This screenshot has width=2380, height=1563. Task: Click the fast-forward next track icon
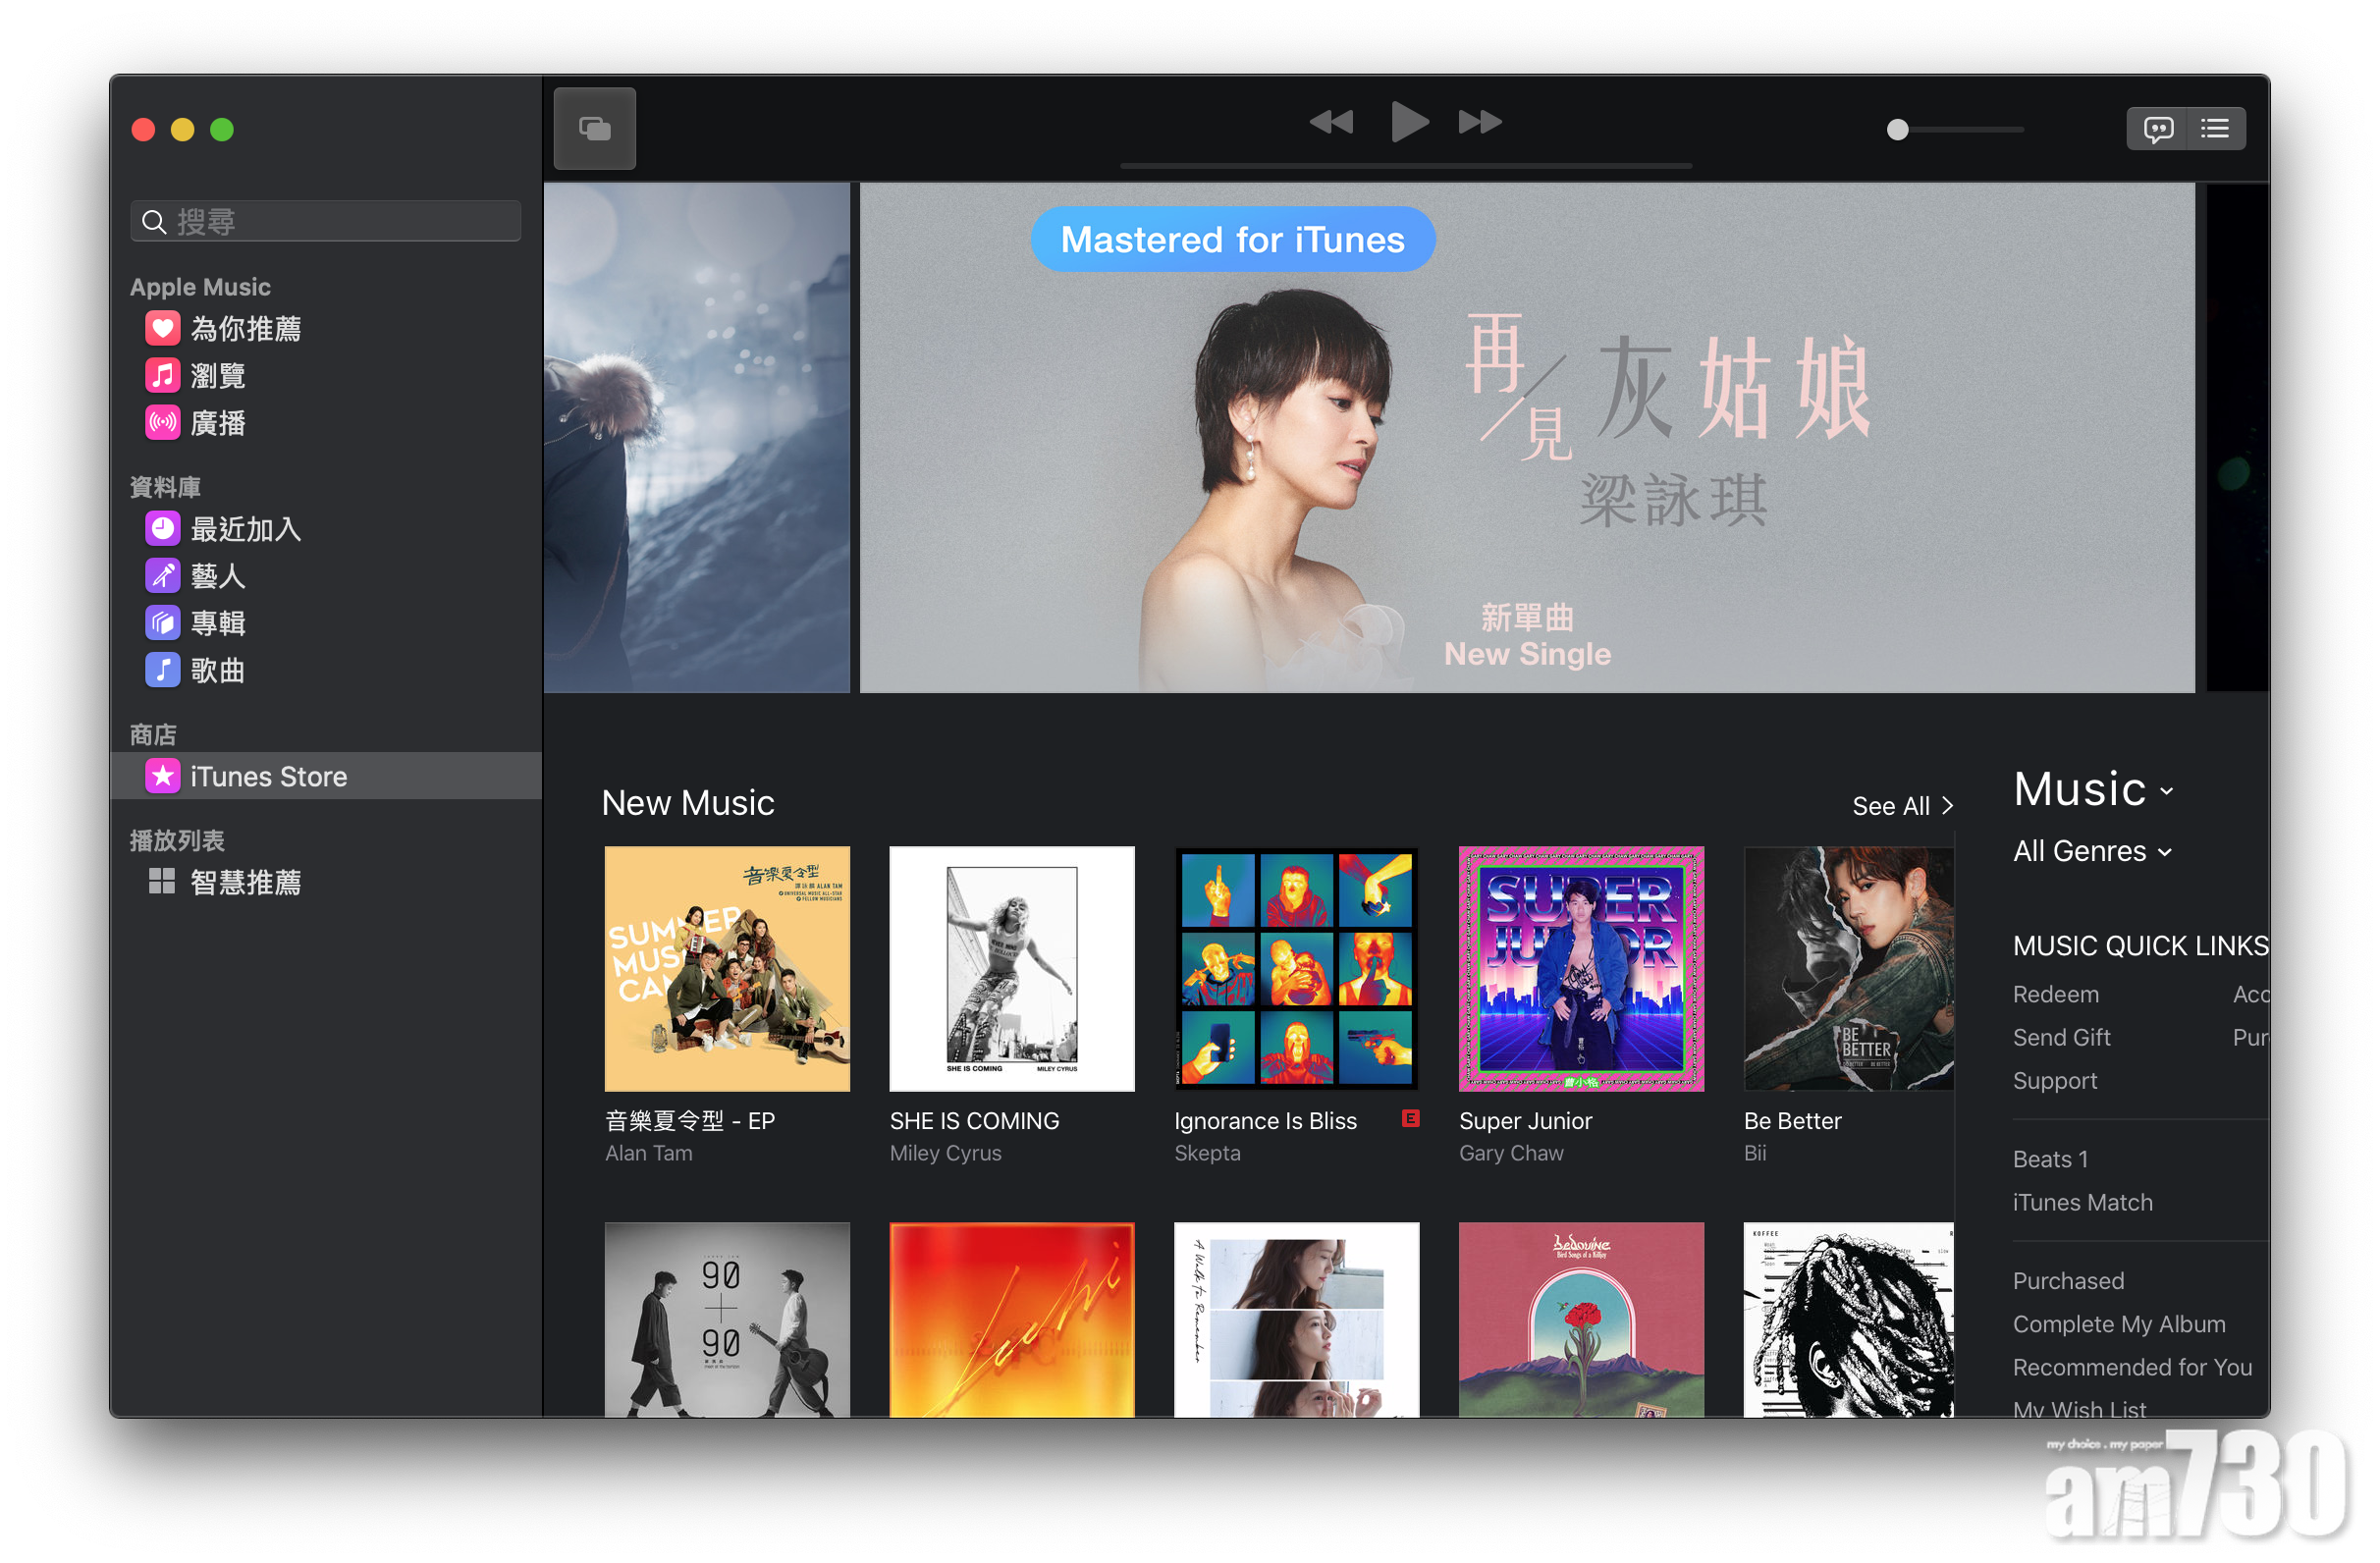click(1479, 122)
